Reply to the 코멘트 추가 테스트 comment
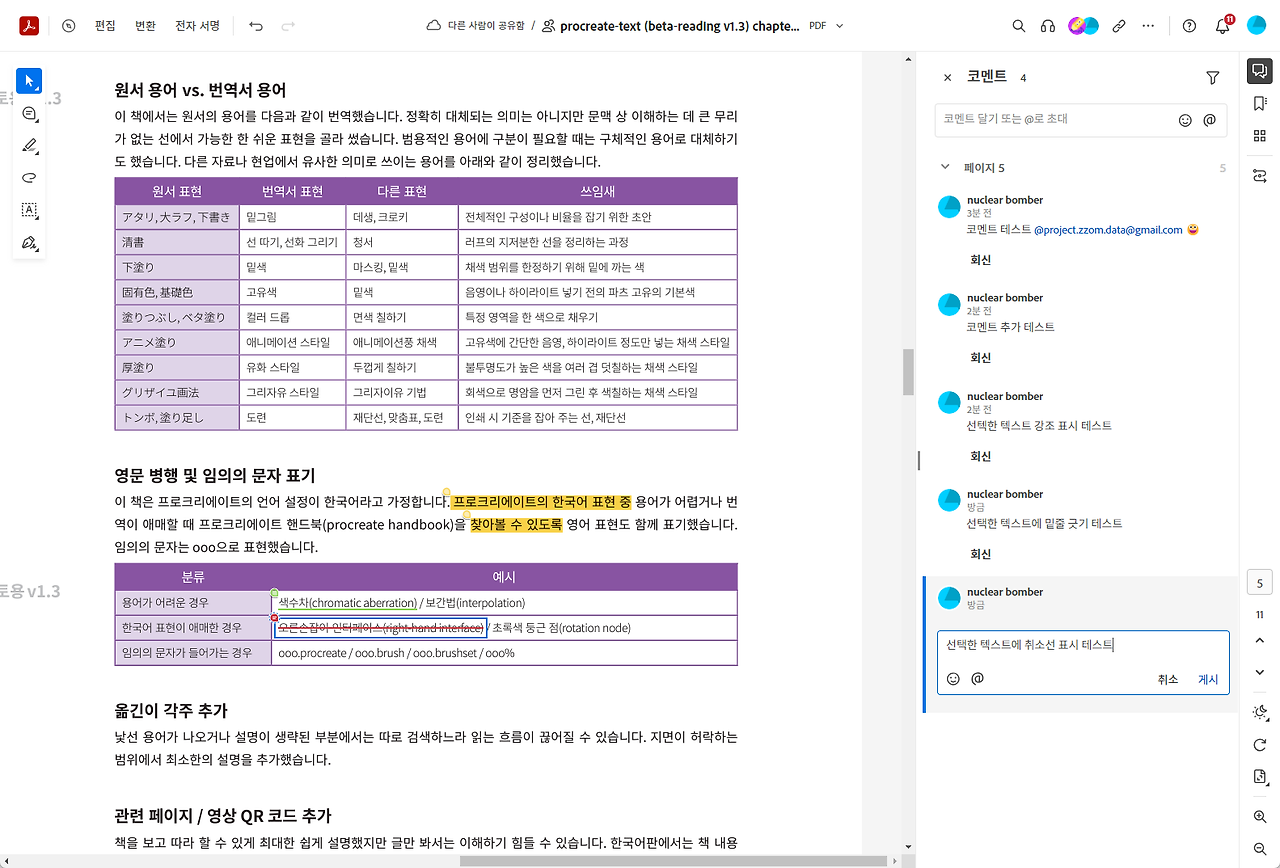 [x=981, y=358]
